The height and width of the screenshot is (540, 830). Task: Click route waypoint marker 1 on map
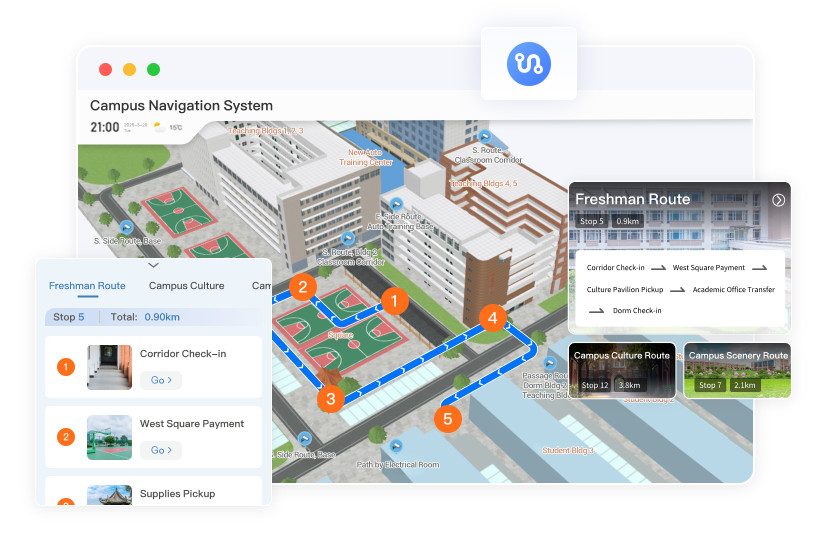(394, 300)
